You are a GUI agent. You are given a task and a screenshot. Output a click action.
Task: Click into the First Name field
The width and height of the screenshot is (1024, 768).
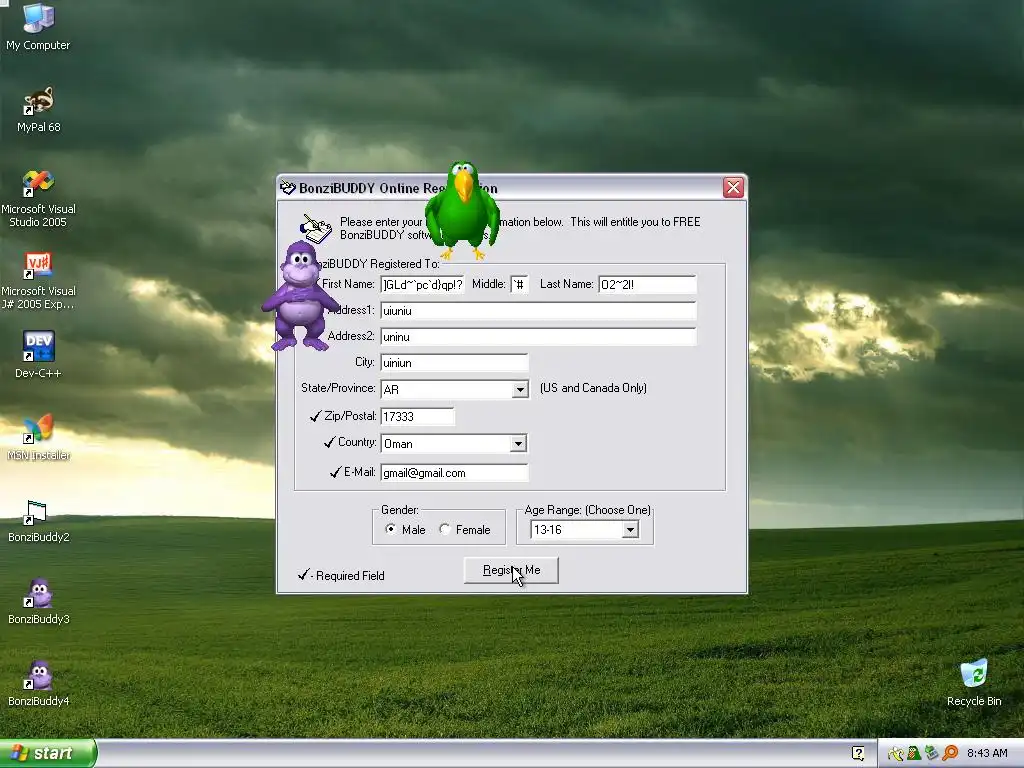point(422,284)
